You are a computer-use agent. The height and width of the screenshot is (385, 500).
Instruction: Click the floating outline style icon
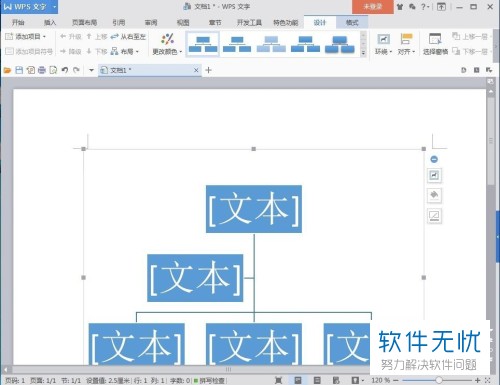click(434, 216)
